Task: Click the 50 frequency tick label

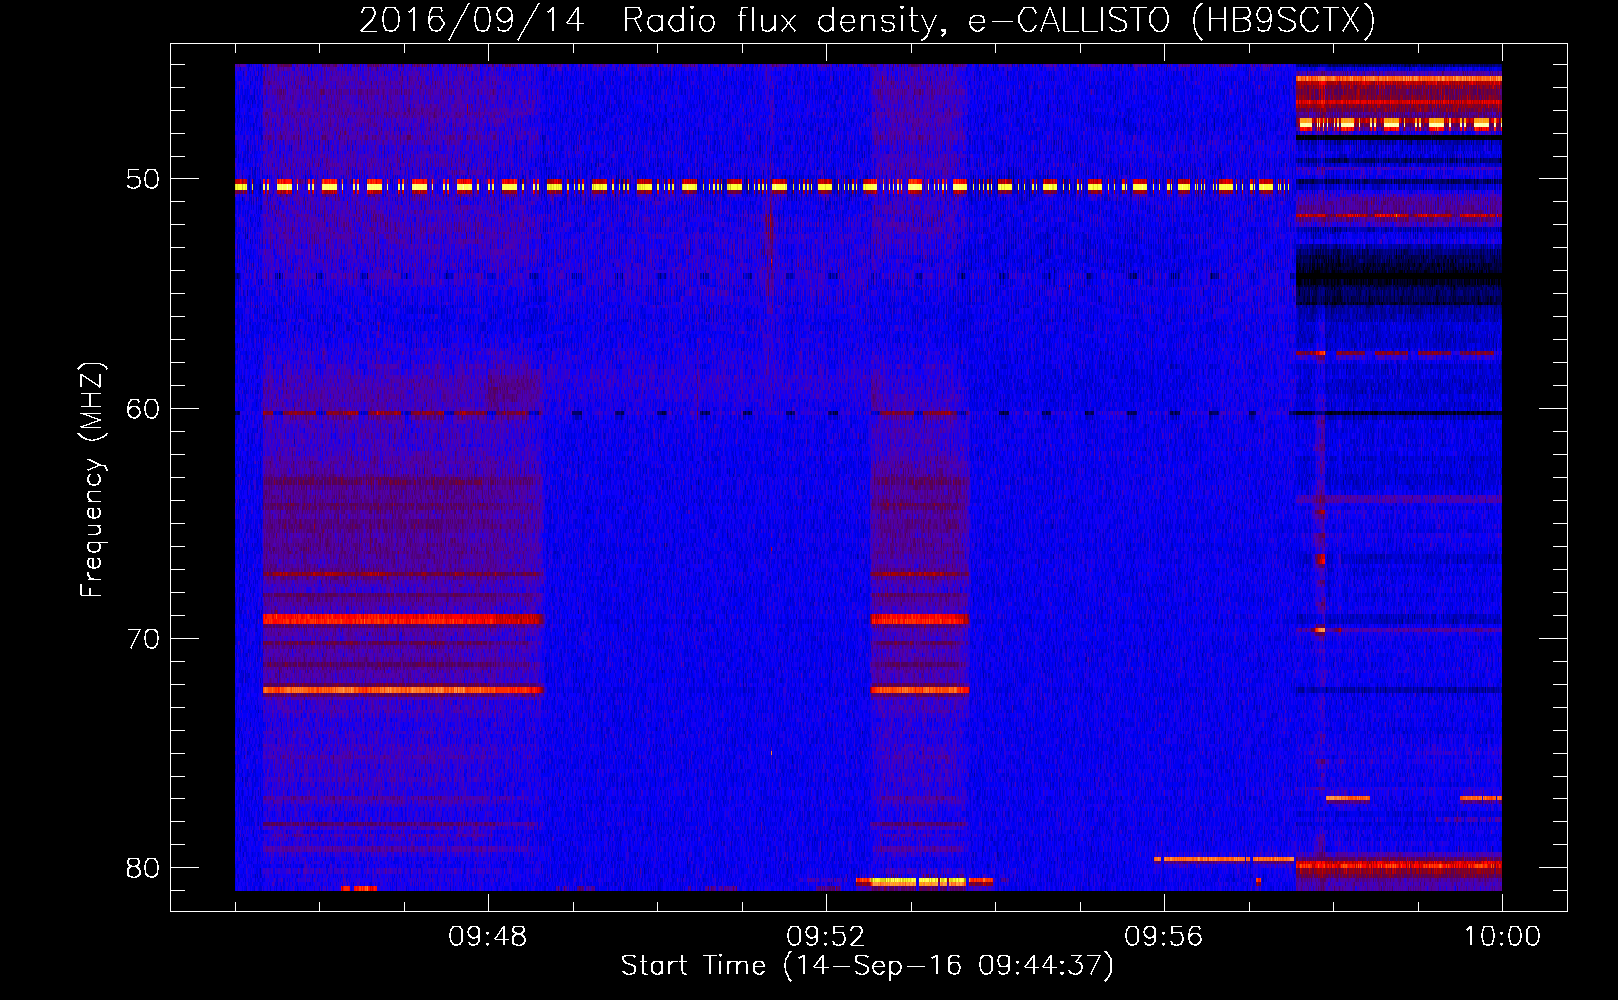Action: 143,180
